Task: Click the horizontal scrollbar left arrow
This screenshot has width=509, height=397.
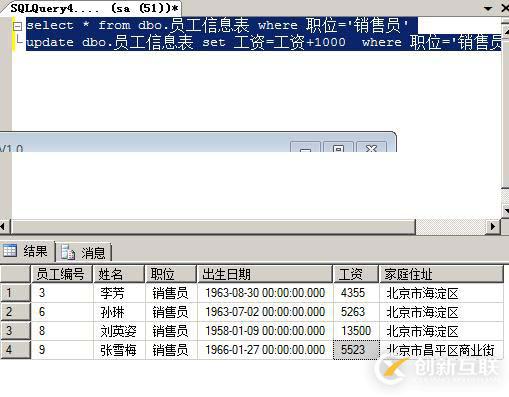Action: (3, 227)
